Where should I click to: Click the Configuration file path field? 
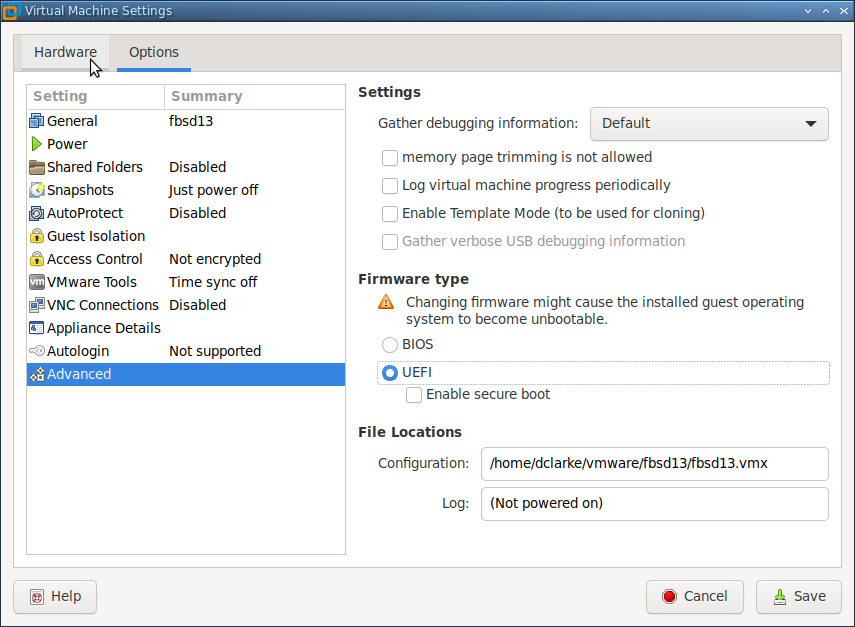(x=654, y=463)
